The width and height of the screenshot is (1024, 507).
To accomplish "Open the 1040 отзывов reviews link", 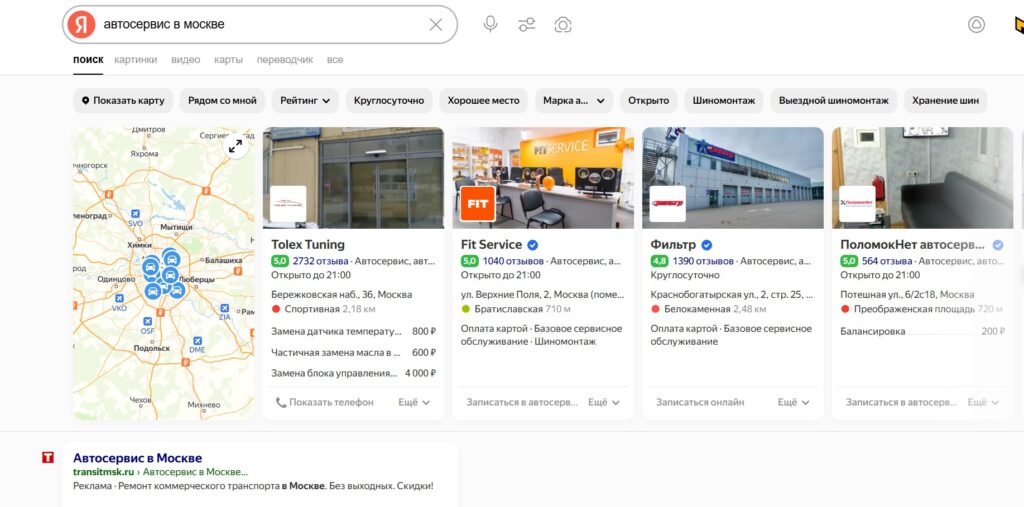I will (513, 261).
